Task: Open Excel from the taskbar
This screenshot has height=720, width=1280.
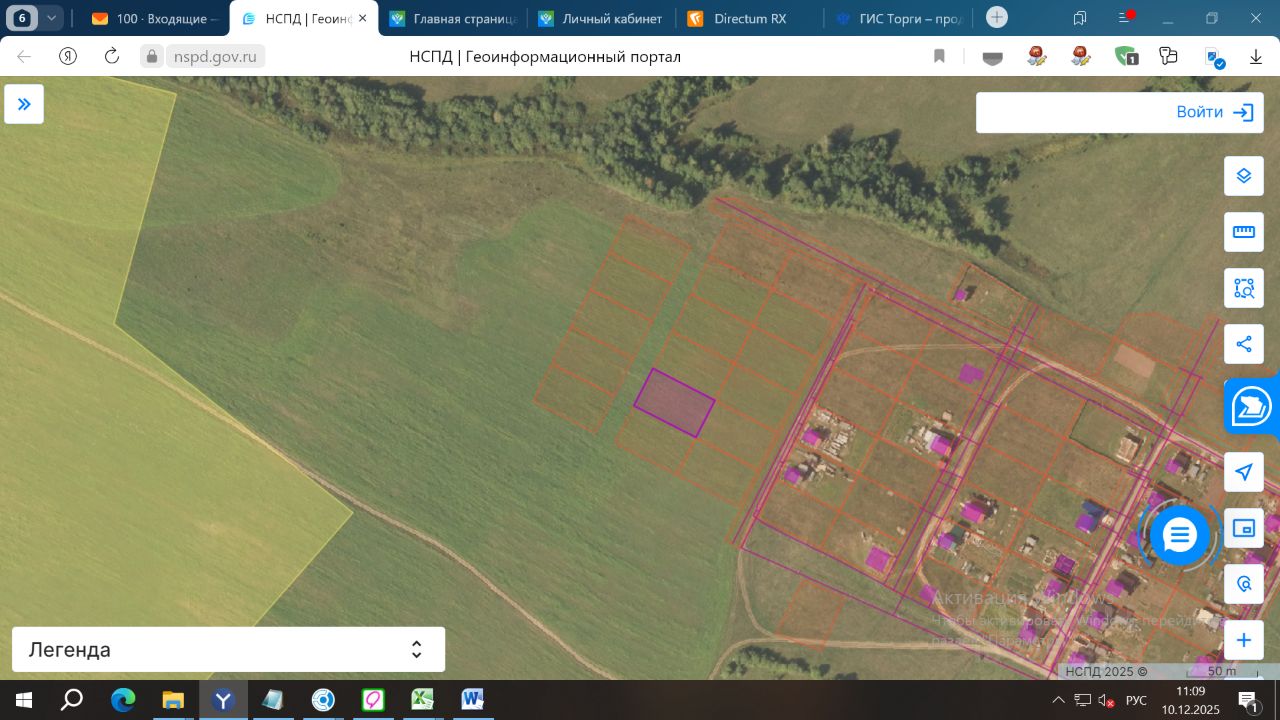Action: point(423,699)
